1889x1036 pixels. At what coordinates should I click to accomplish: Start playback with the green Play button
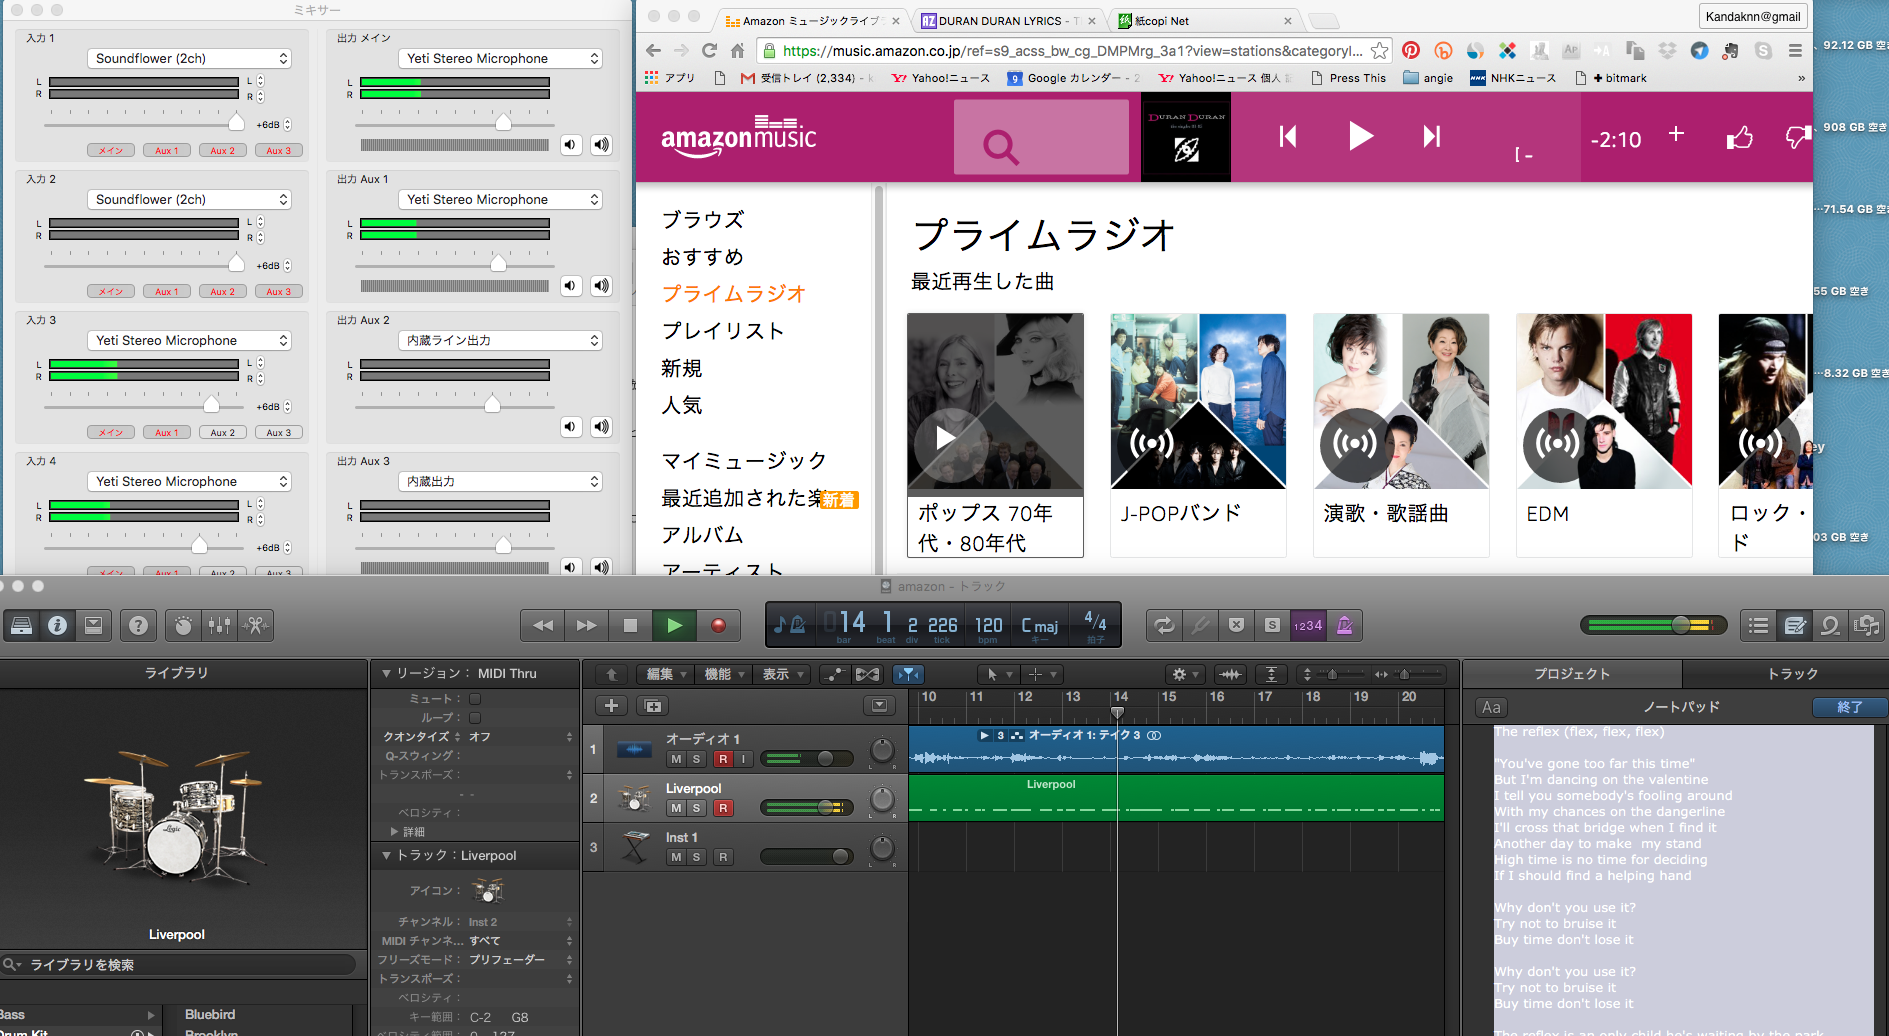(x=674, y=626)
